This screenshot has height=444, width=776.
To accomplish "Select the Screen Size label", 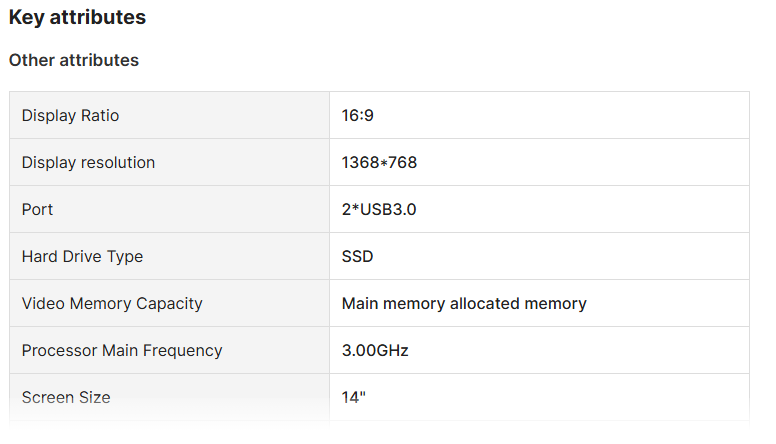I will (66, 397).
